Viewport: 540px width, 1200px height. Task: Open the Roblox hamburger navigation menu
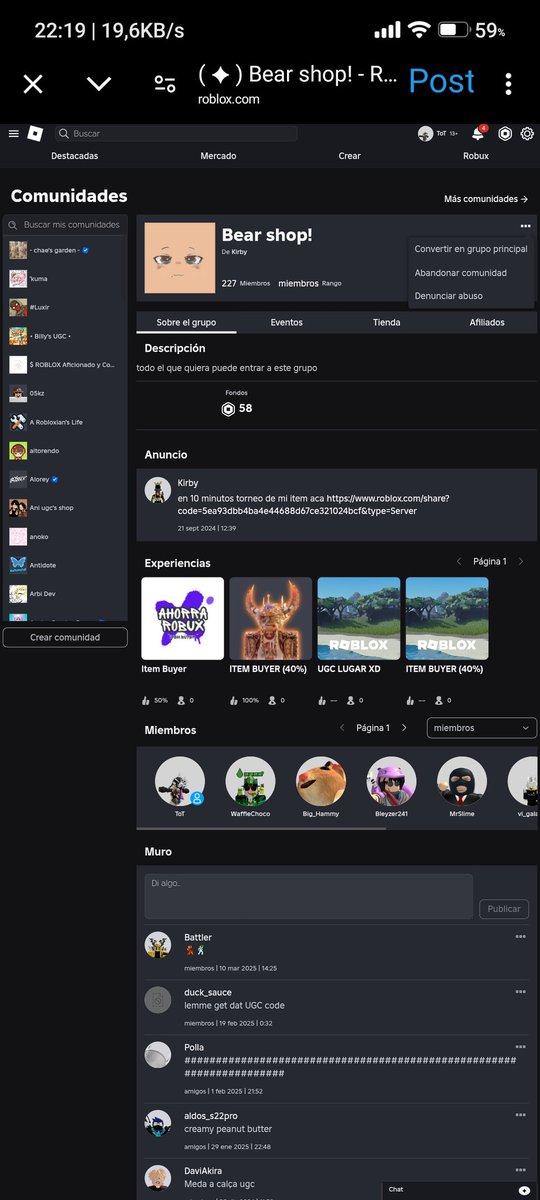pos(14,133)
